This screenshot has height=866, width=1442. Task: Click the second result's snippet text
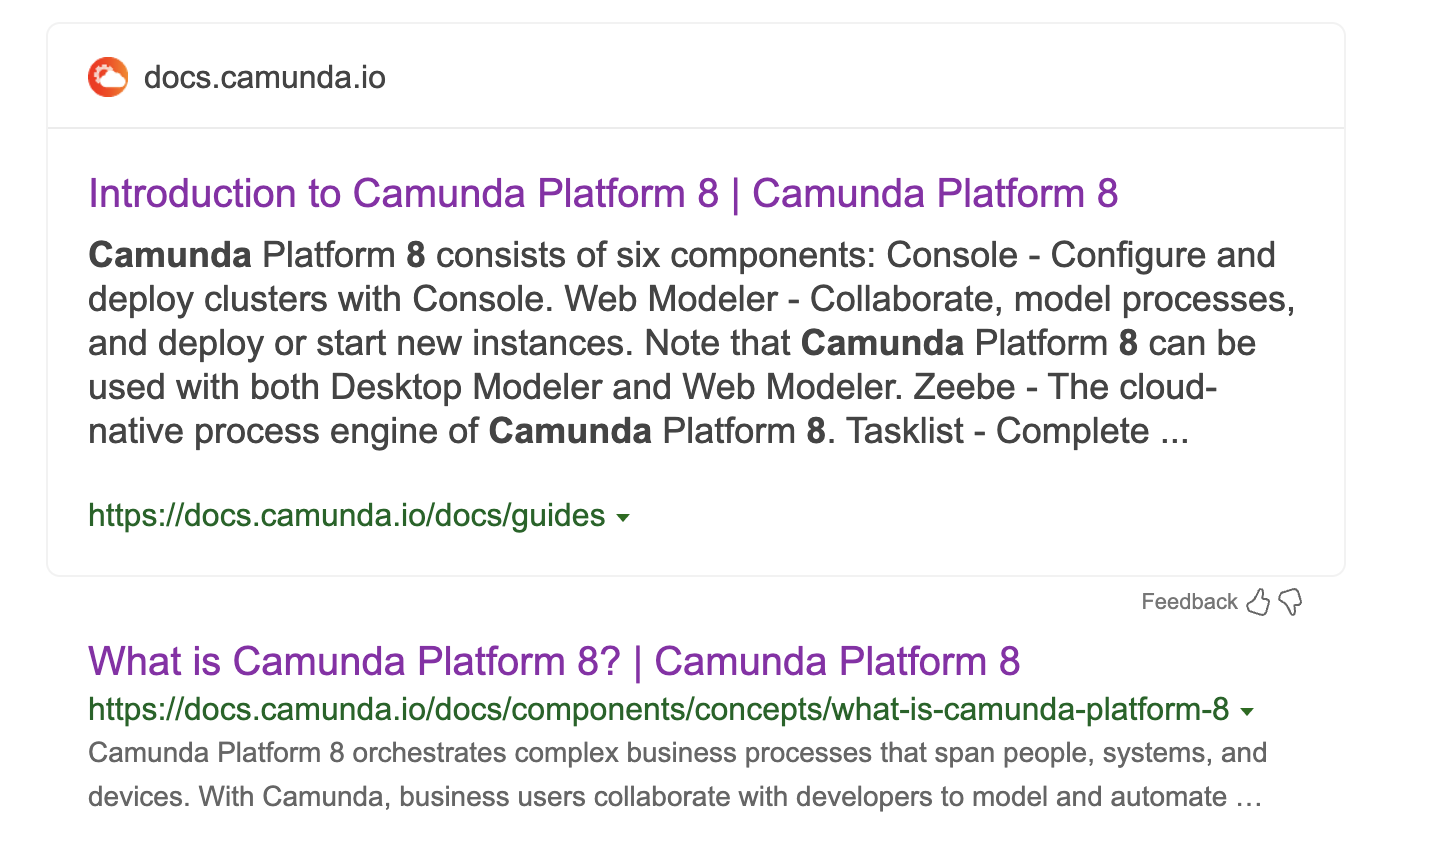coord(600,774)
